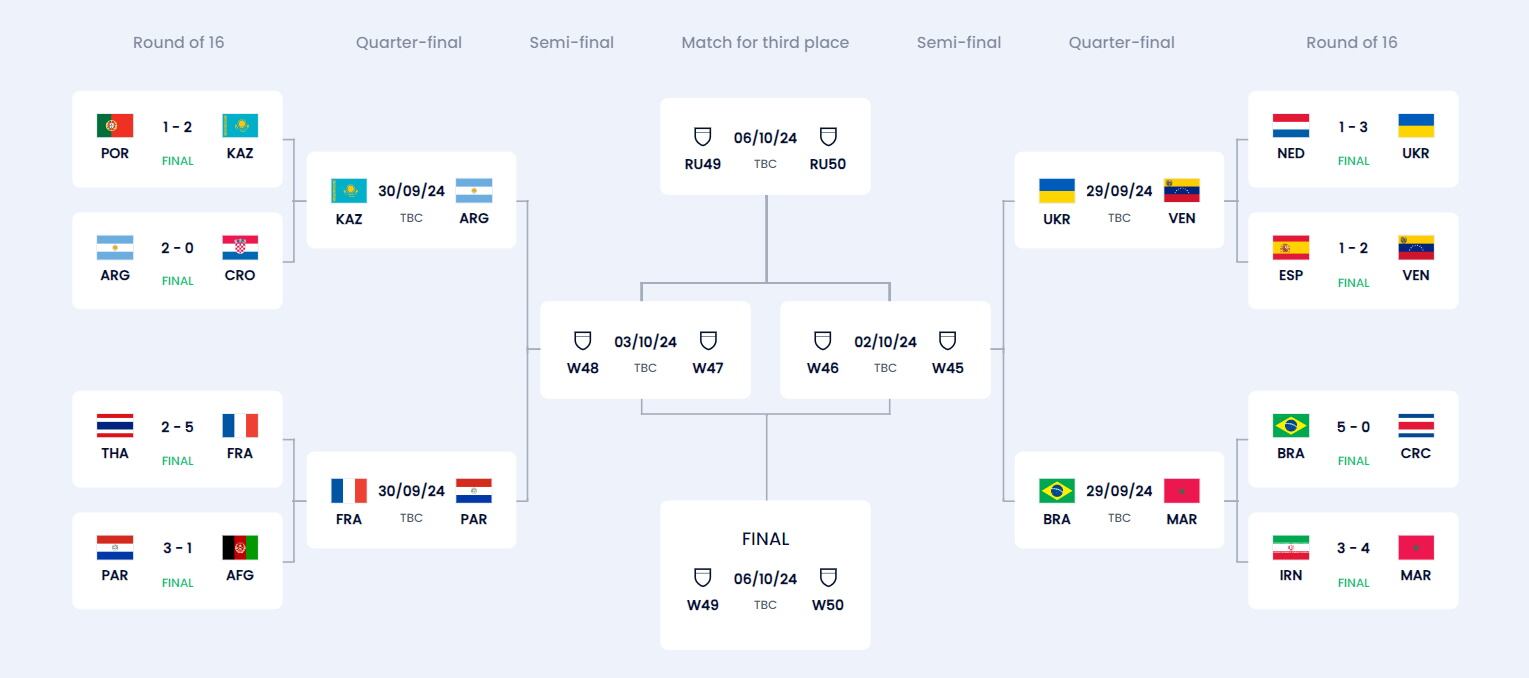Open the POR vs KAZ 1 - 2 score

pyautogui.click(x=177, y=127)
